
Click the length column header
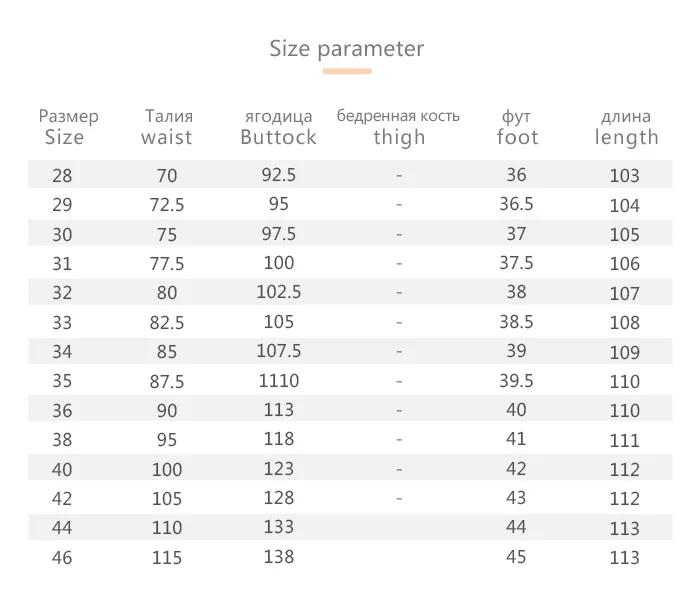point(626,138)
